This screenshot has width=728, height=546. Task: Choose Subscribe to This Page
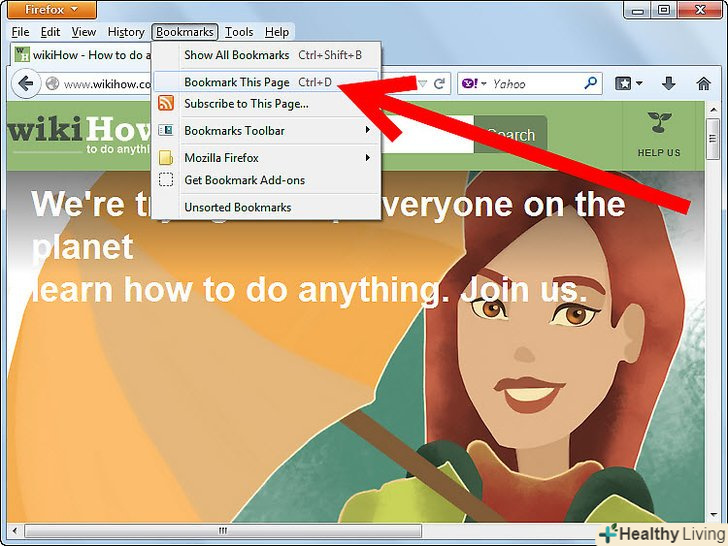[266, 104]
